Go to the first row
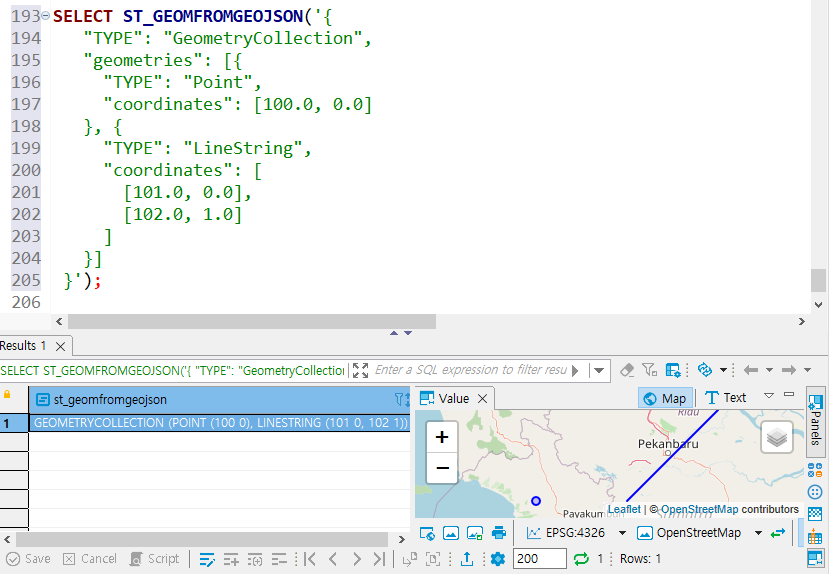Screen dimensions: 829x574 coord(310,559)
